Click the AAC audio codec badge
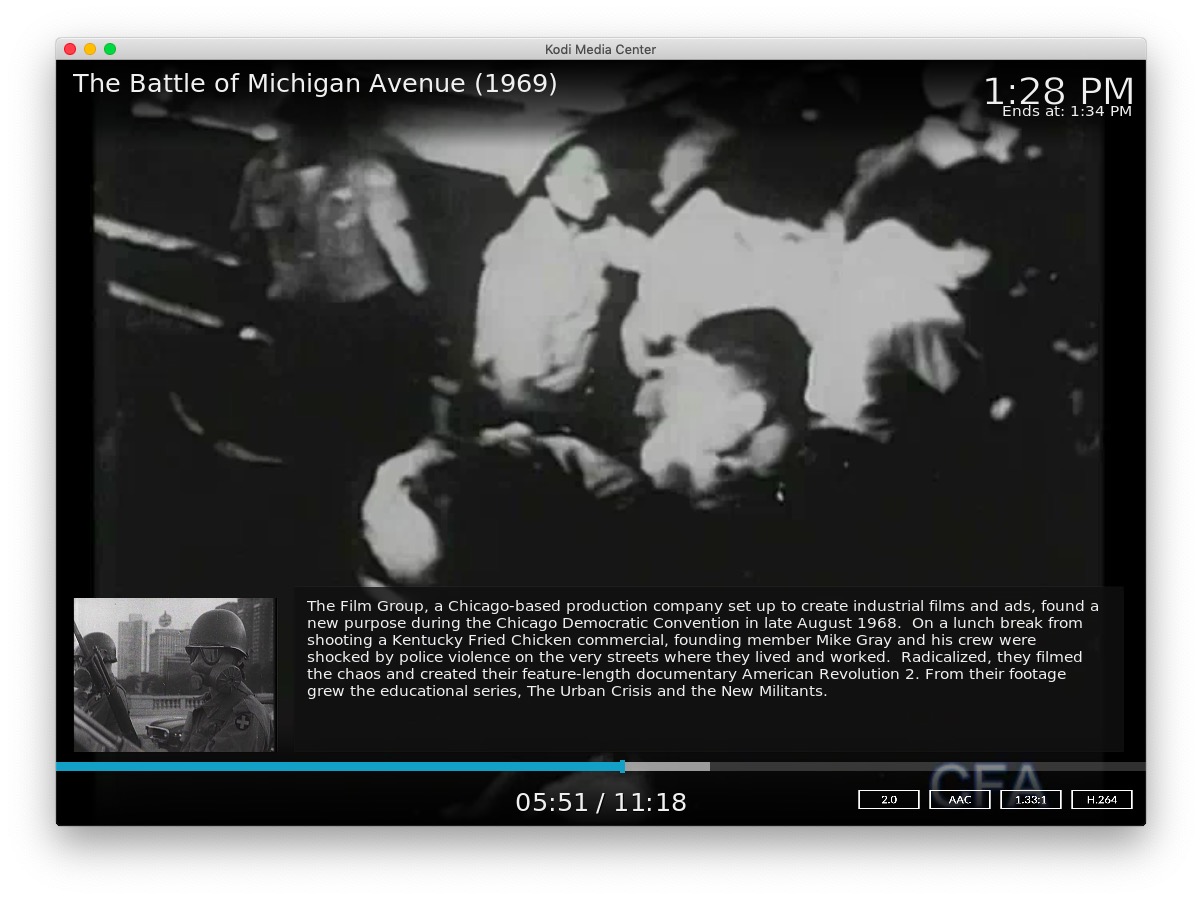This screenshot has height=900, width=1202. tap(959, 800)
